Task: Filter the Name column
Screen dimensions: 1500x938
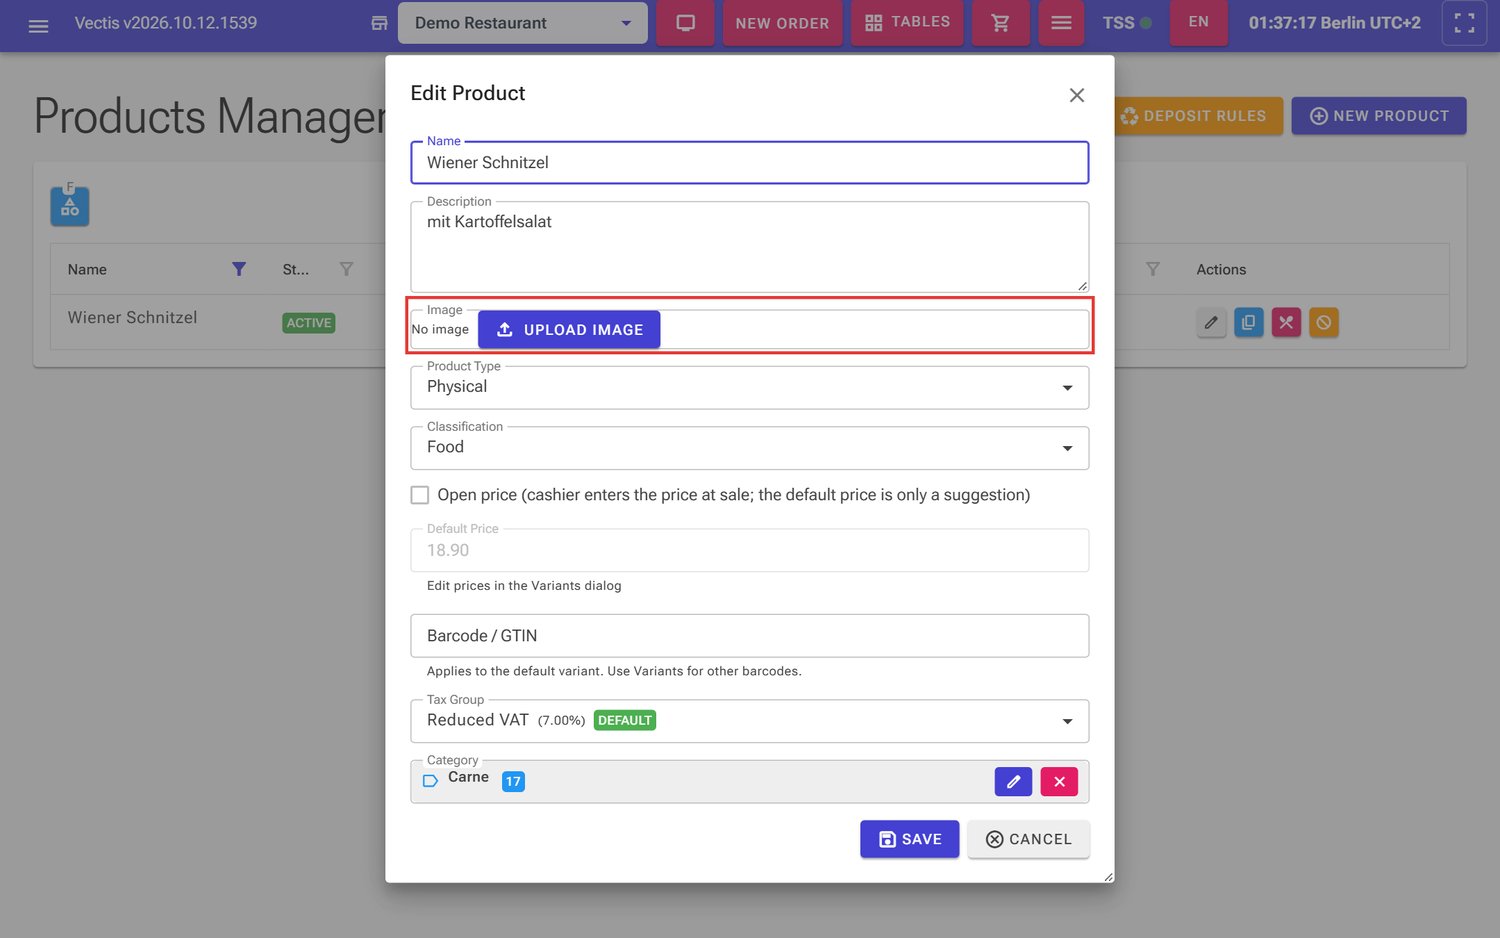Action: tap(238, 269)
